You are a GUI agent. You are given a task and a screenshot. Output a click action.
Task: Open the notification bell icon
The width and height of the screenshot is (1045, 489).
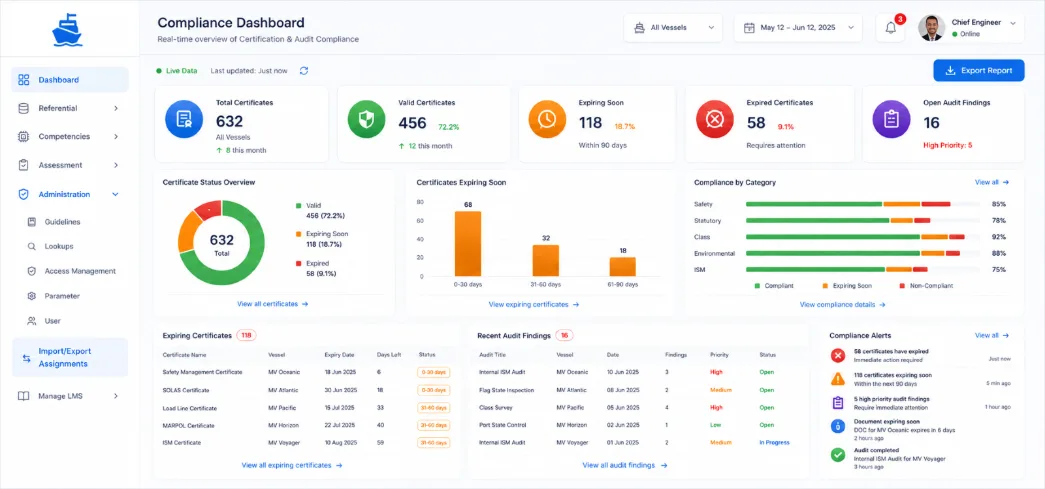click(890, 28)
